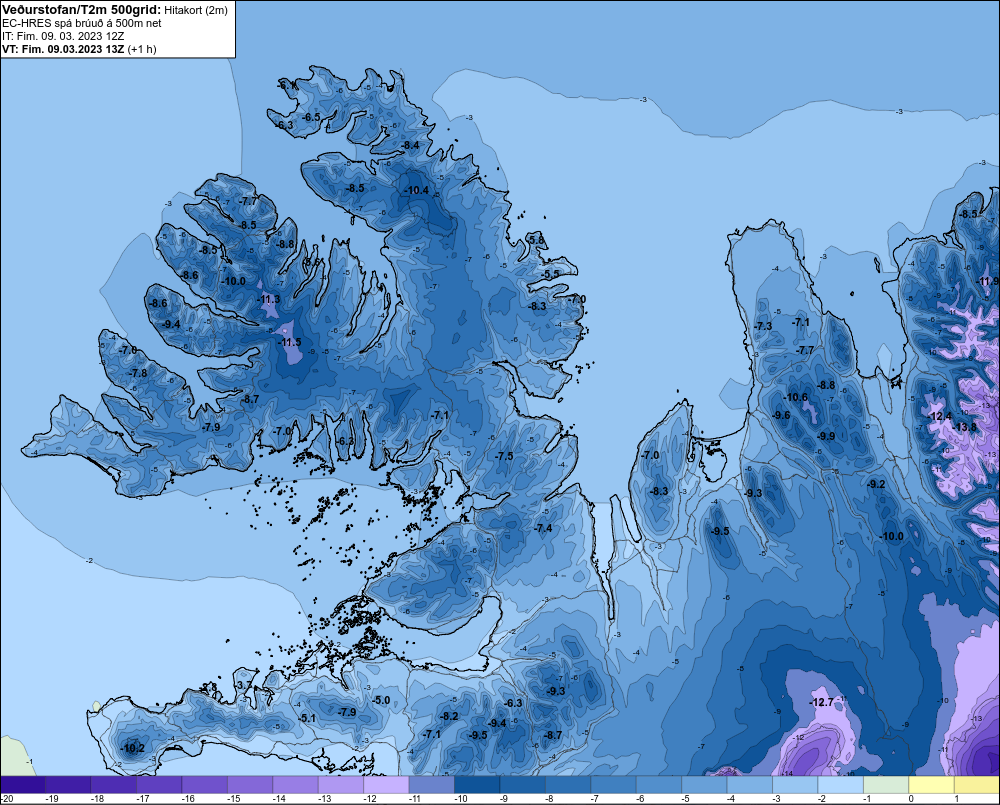Click the -7.3 temperature label
This screenshot has height=805, width=1000.
click(x=763, y=326)
